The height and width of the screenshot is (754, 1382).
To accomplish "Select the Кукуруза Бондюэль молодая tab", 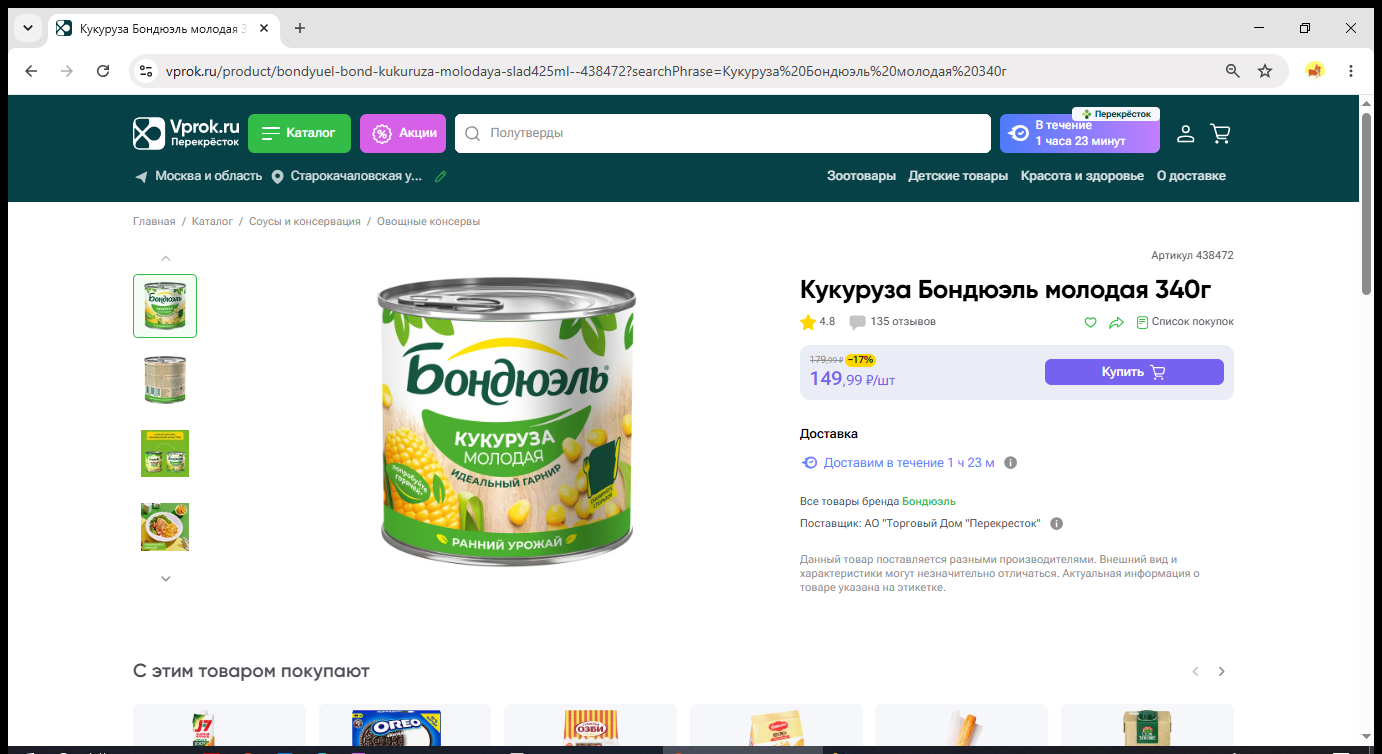I will click(x=164, y=28).
